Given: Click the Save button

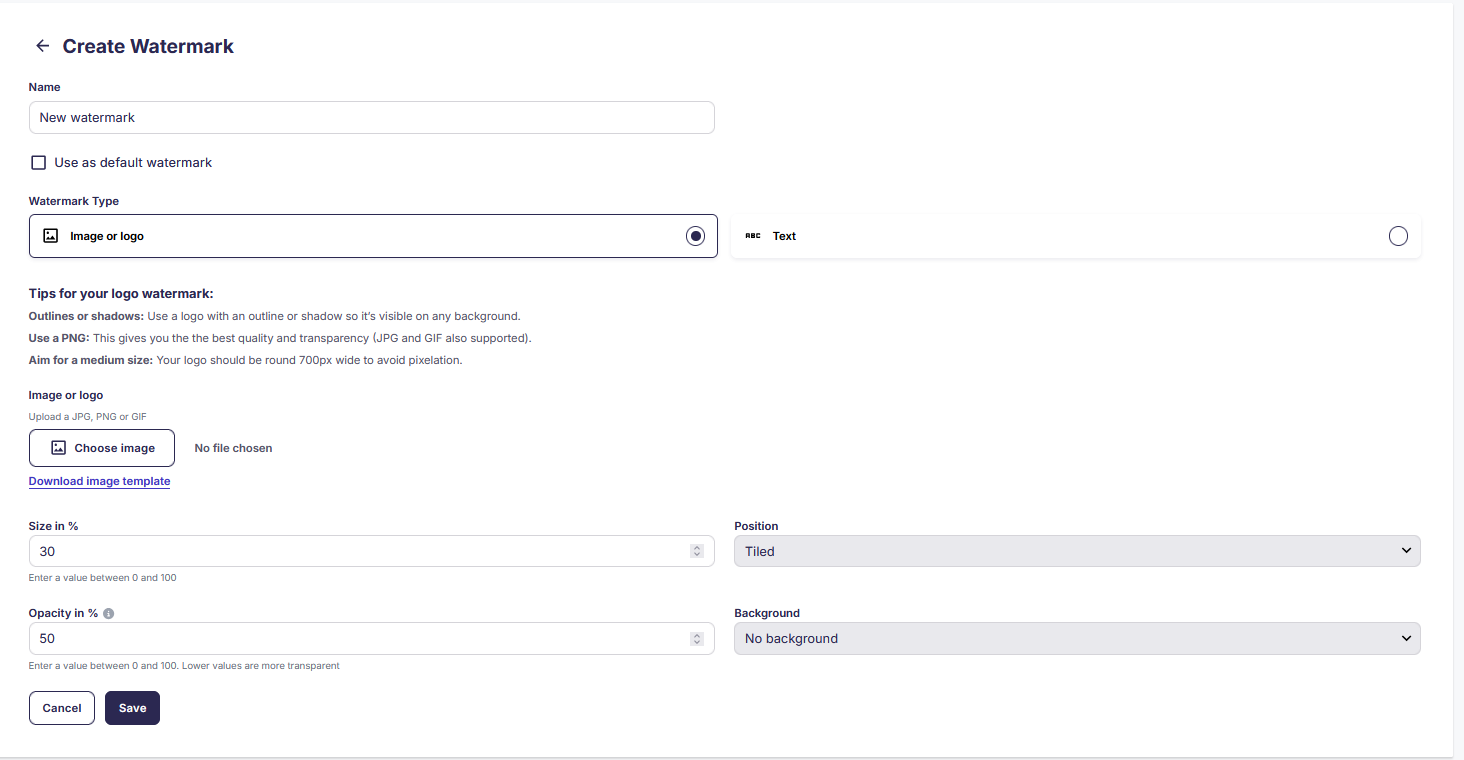Looking at the screenshot, I should pos(132,707).
